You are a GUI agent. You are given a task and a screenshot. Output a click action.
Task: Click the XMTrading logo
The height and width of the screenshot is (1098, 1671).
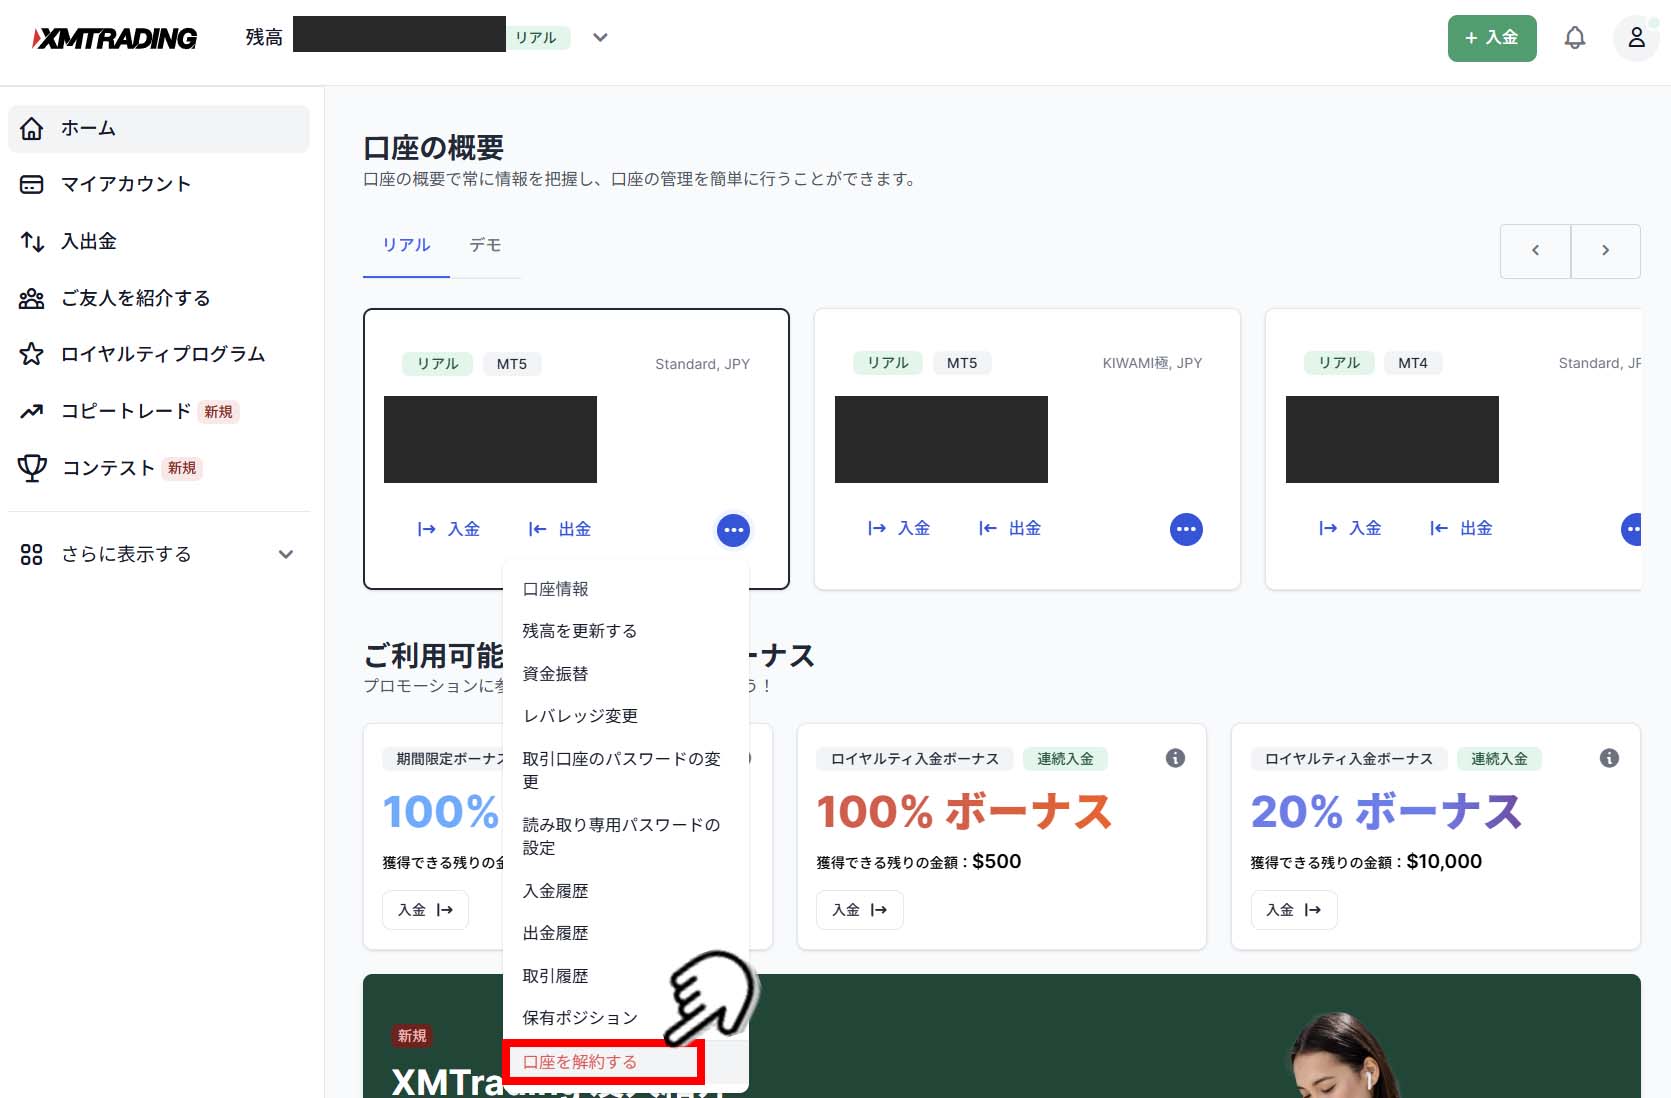[x=114, y=38]
